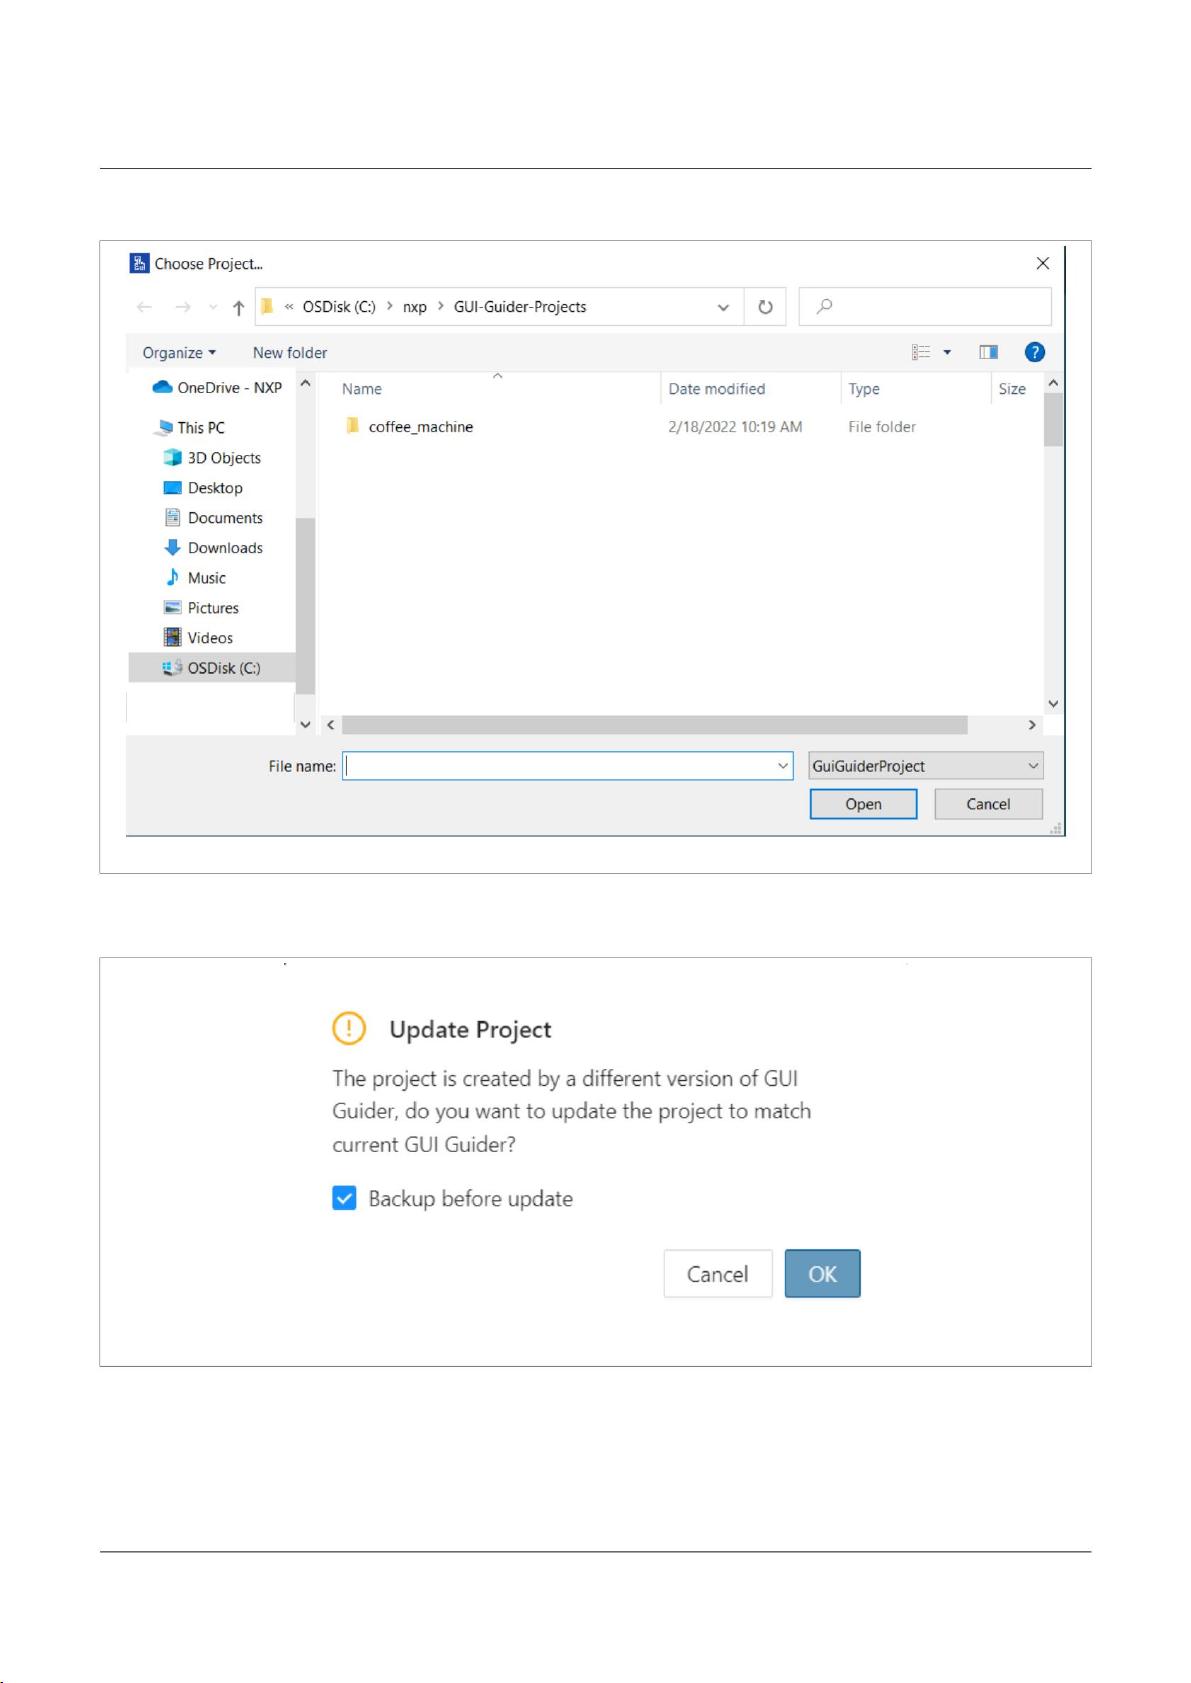Click file list scroll left arrow

[331, 725]
